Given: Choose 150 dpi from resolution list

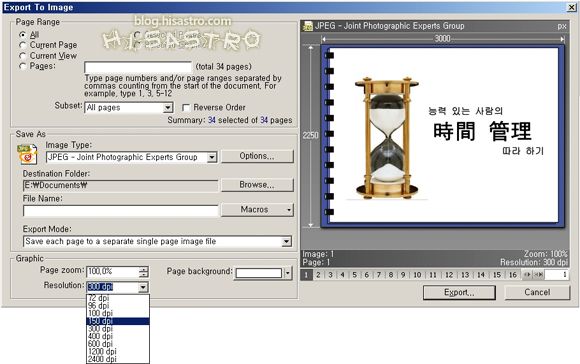Looking at the screenshot, I should click(118, 321).
